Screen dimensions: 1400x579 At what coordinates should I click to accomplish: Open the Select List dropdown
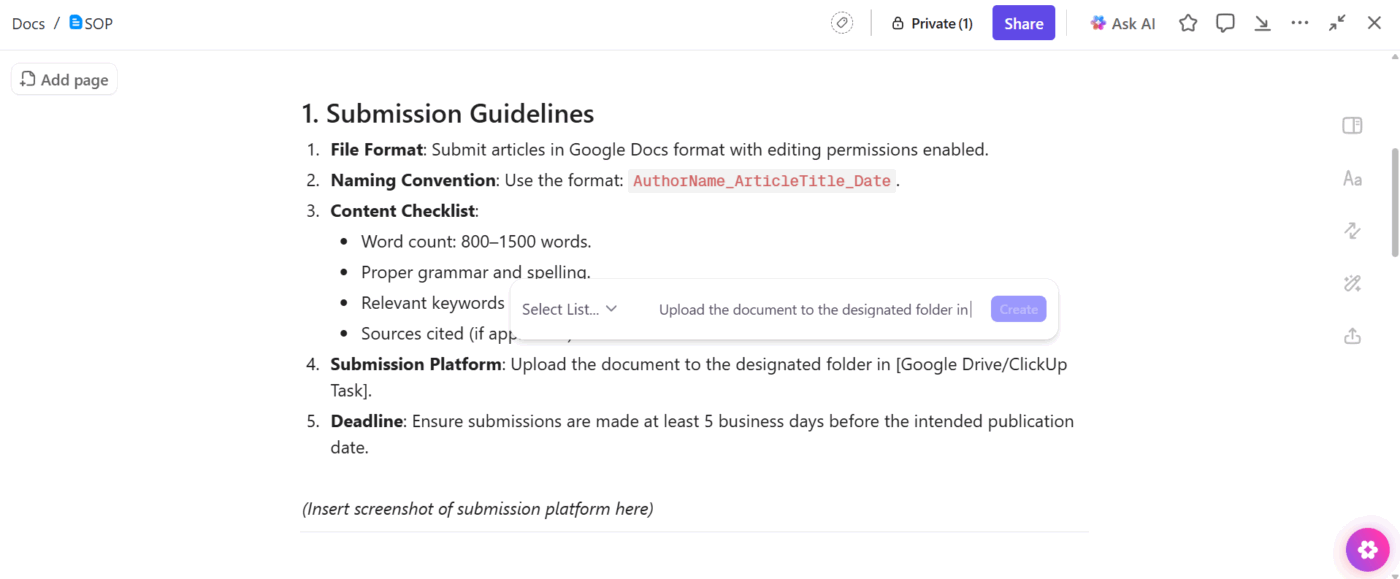[x=568, y=309]
